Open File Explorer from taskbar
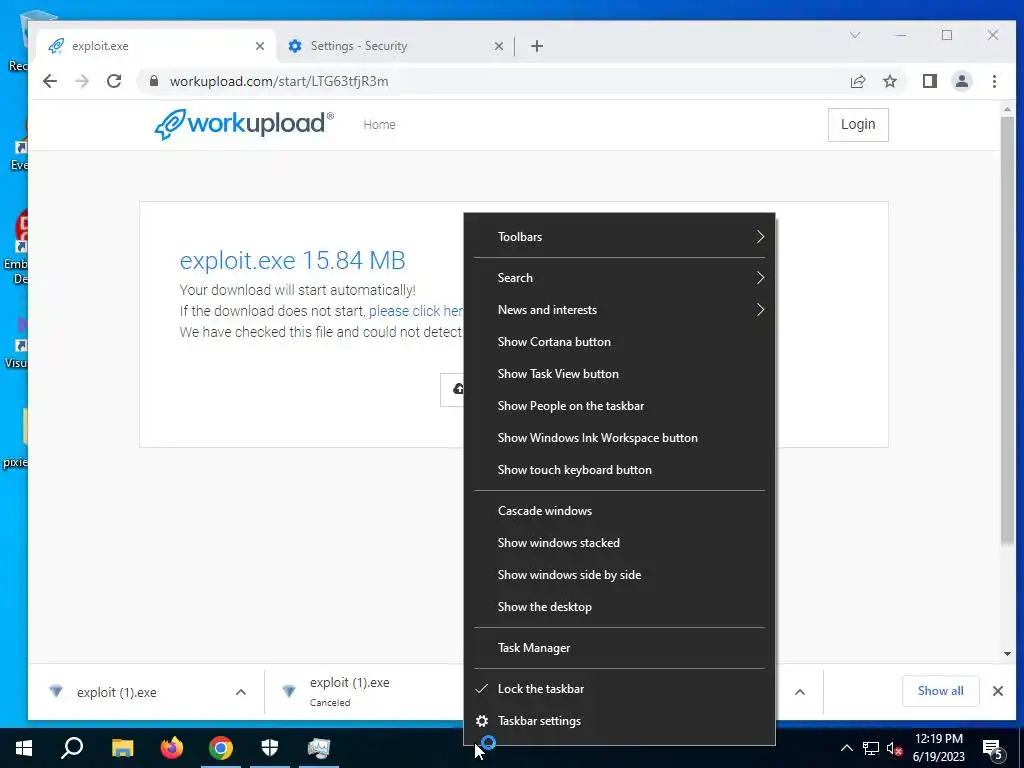Viewport: 1024px width, 768px height. [122, 748]
